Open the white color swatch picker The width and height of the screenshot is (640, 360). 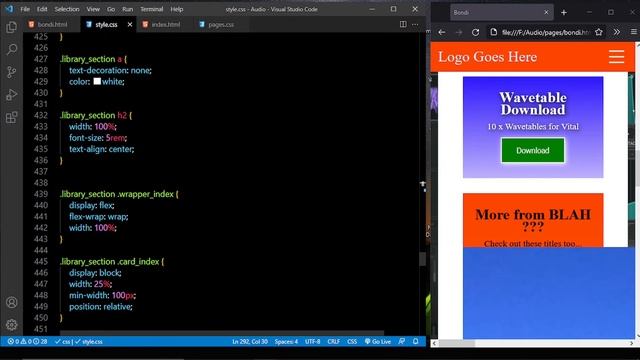pos(97,81)
